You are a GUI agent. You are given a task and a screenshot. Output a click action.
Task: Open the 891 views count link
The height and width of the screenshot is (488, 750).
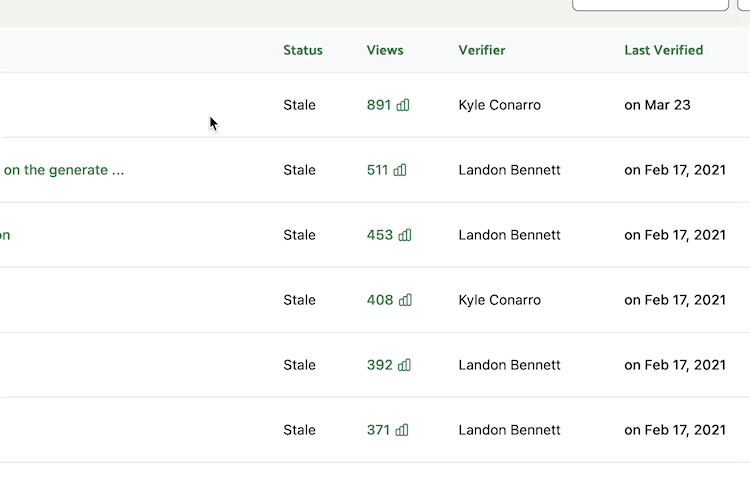coord(379,105)
